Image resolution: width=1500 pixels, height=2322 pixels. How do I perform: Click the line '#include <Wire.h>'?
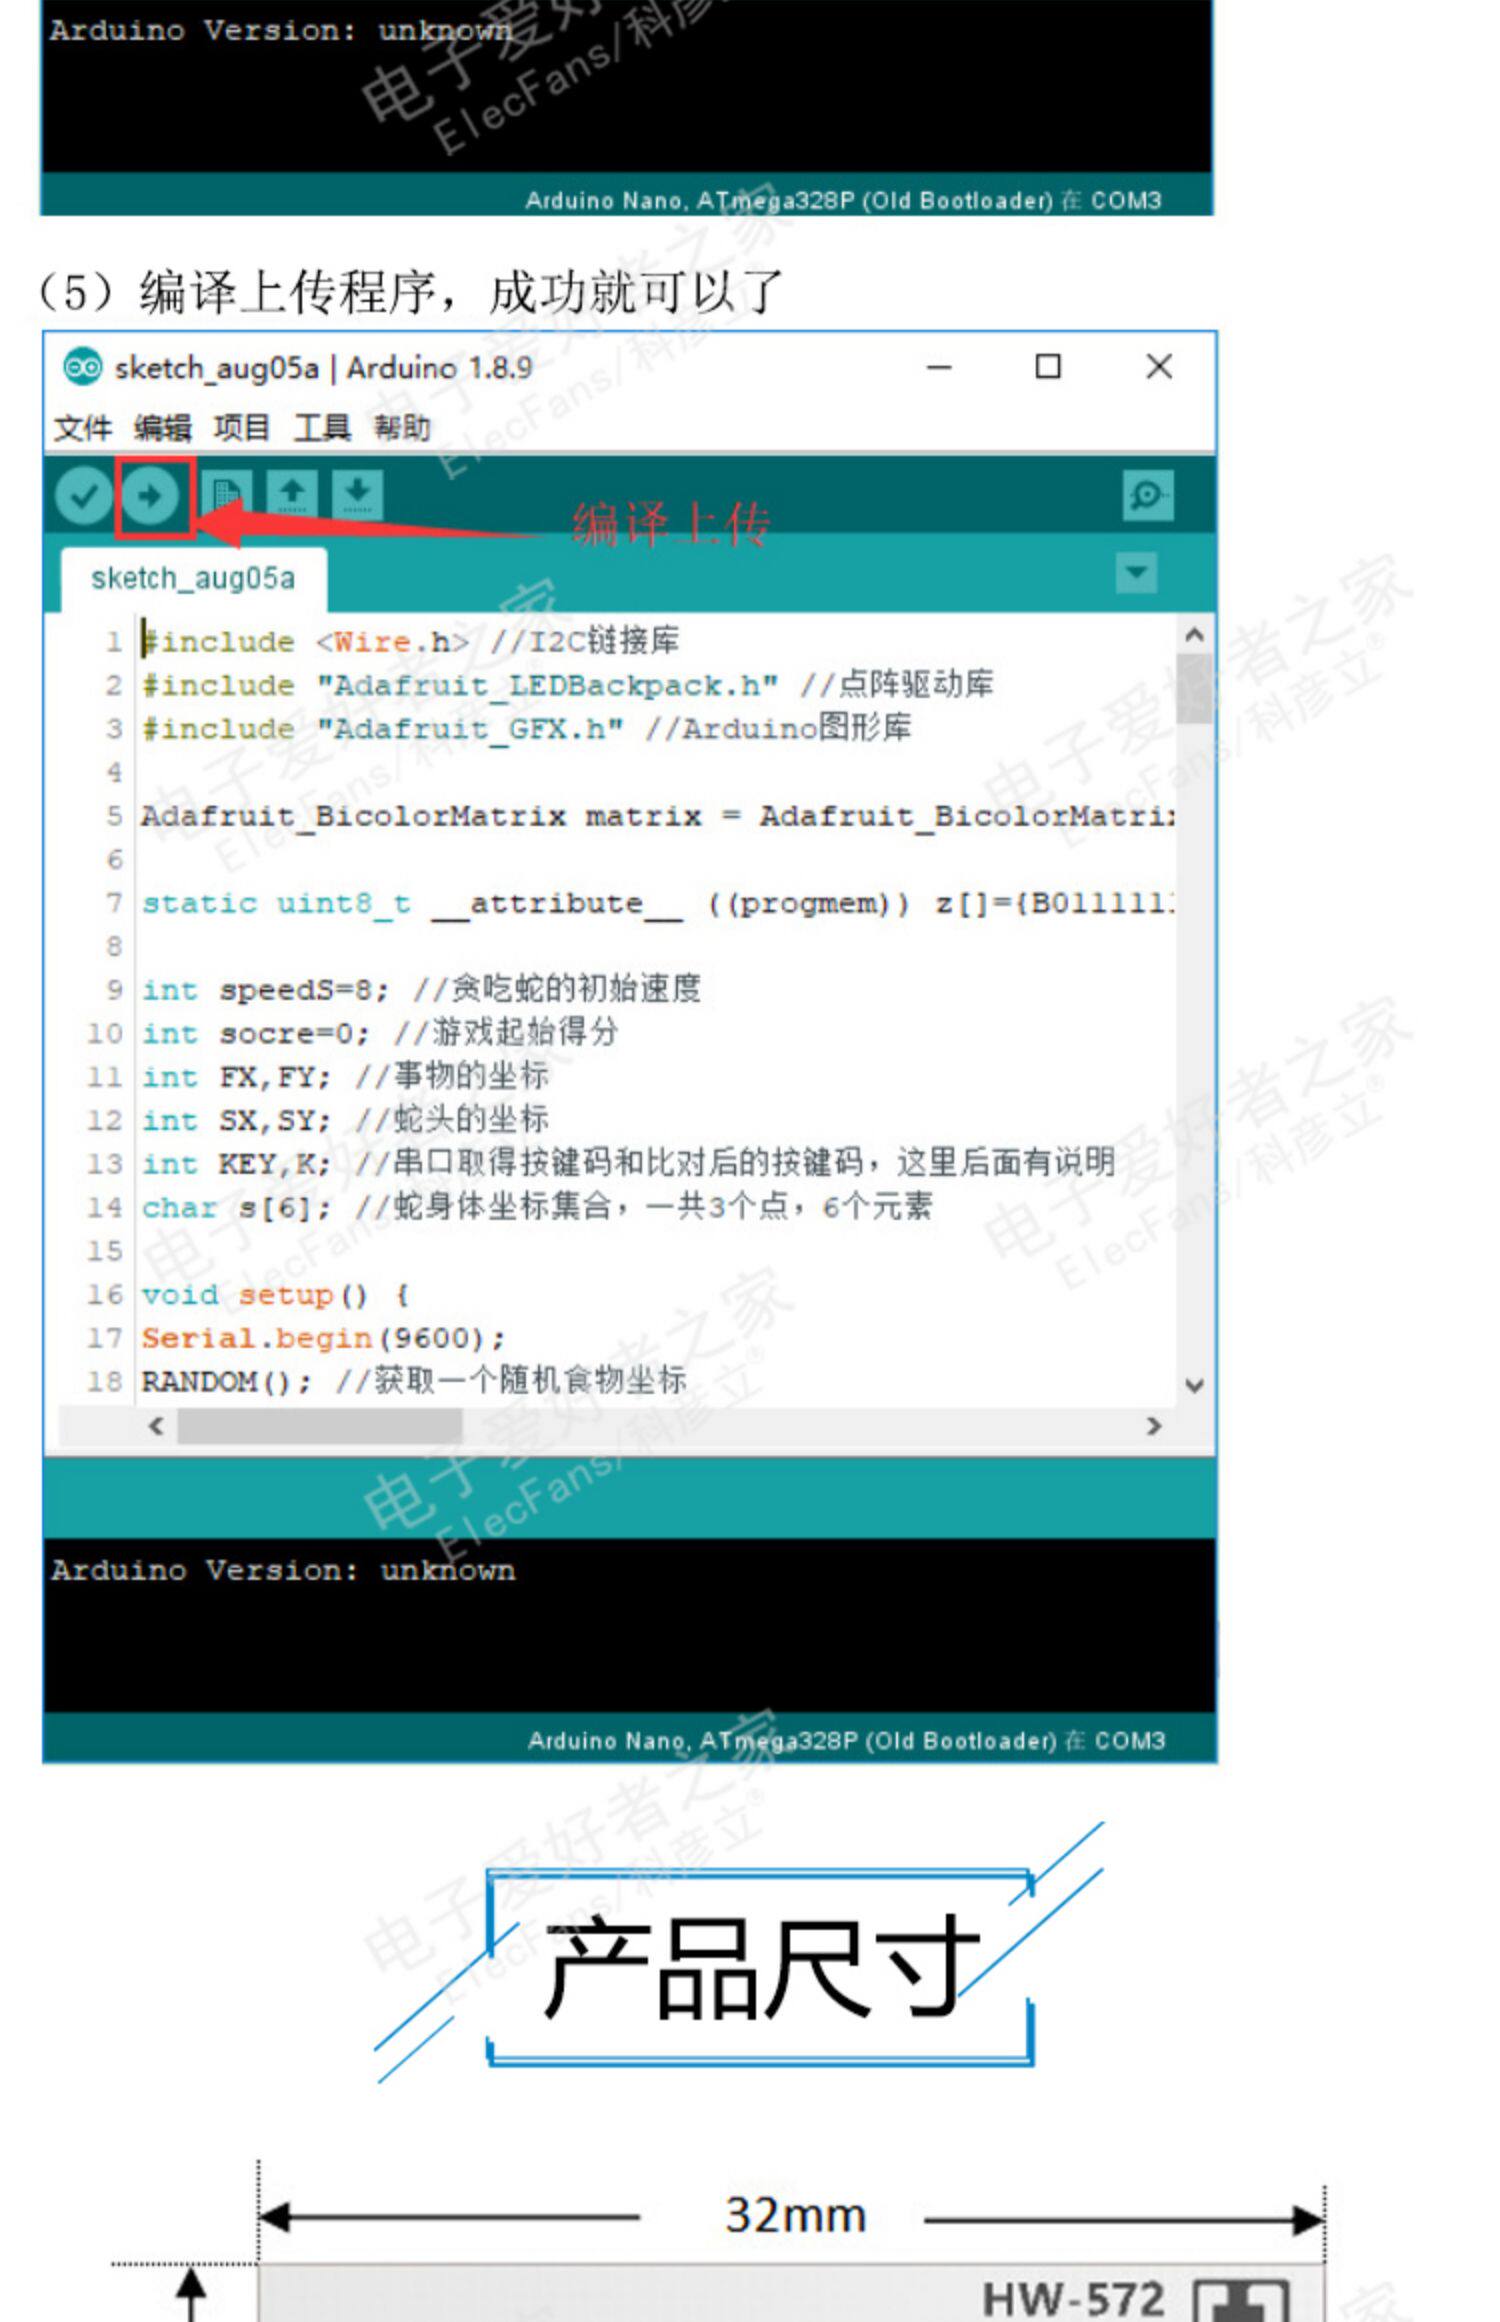click(x=410, y=641)
